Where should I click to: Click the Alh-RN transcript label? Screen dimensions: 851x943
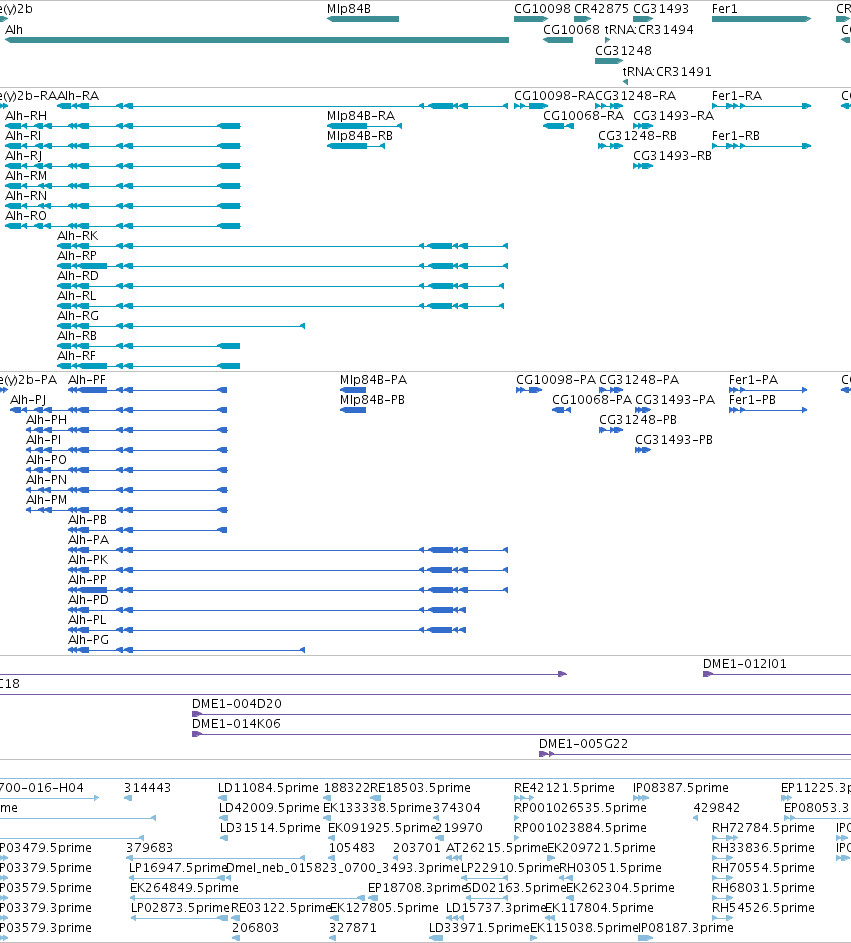(26, 195)
